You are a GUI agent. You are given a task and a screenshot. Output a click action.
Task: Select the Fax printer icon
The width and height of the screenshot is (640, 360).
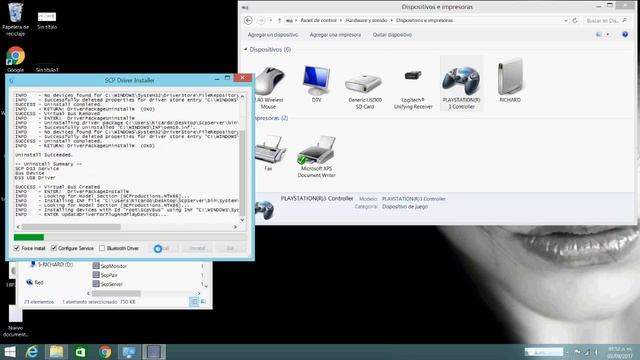coord(269,153)
